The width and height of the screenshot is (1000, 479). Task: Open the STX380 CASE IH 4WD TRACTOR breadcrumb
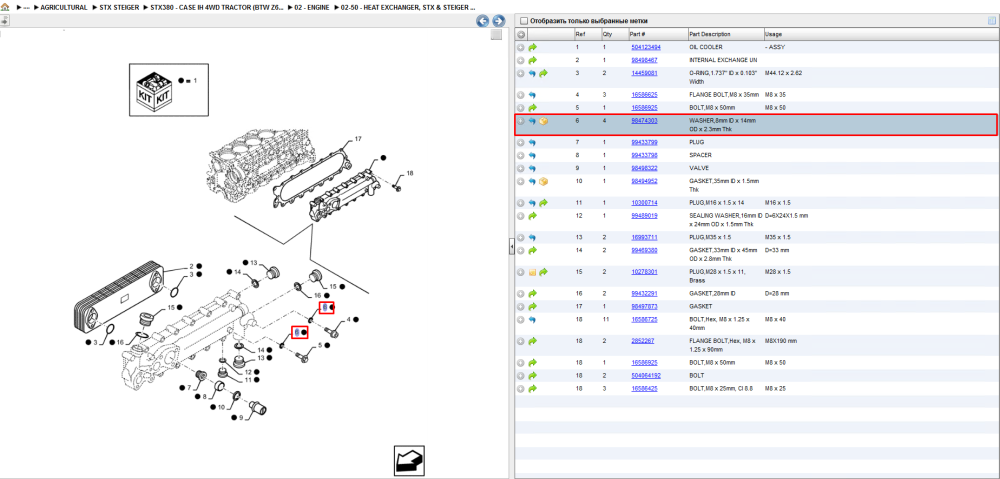point(216,8)
